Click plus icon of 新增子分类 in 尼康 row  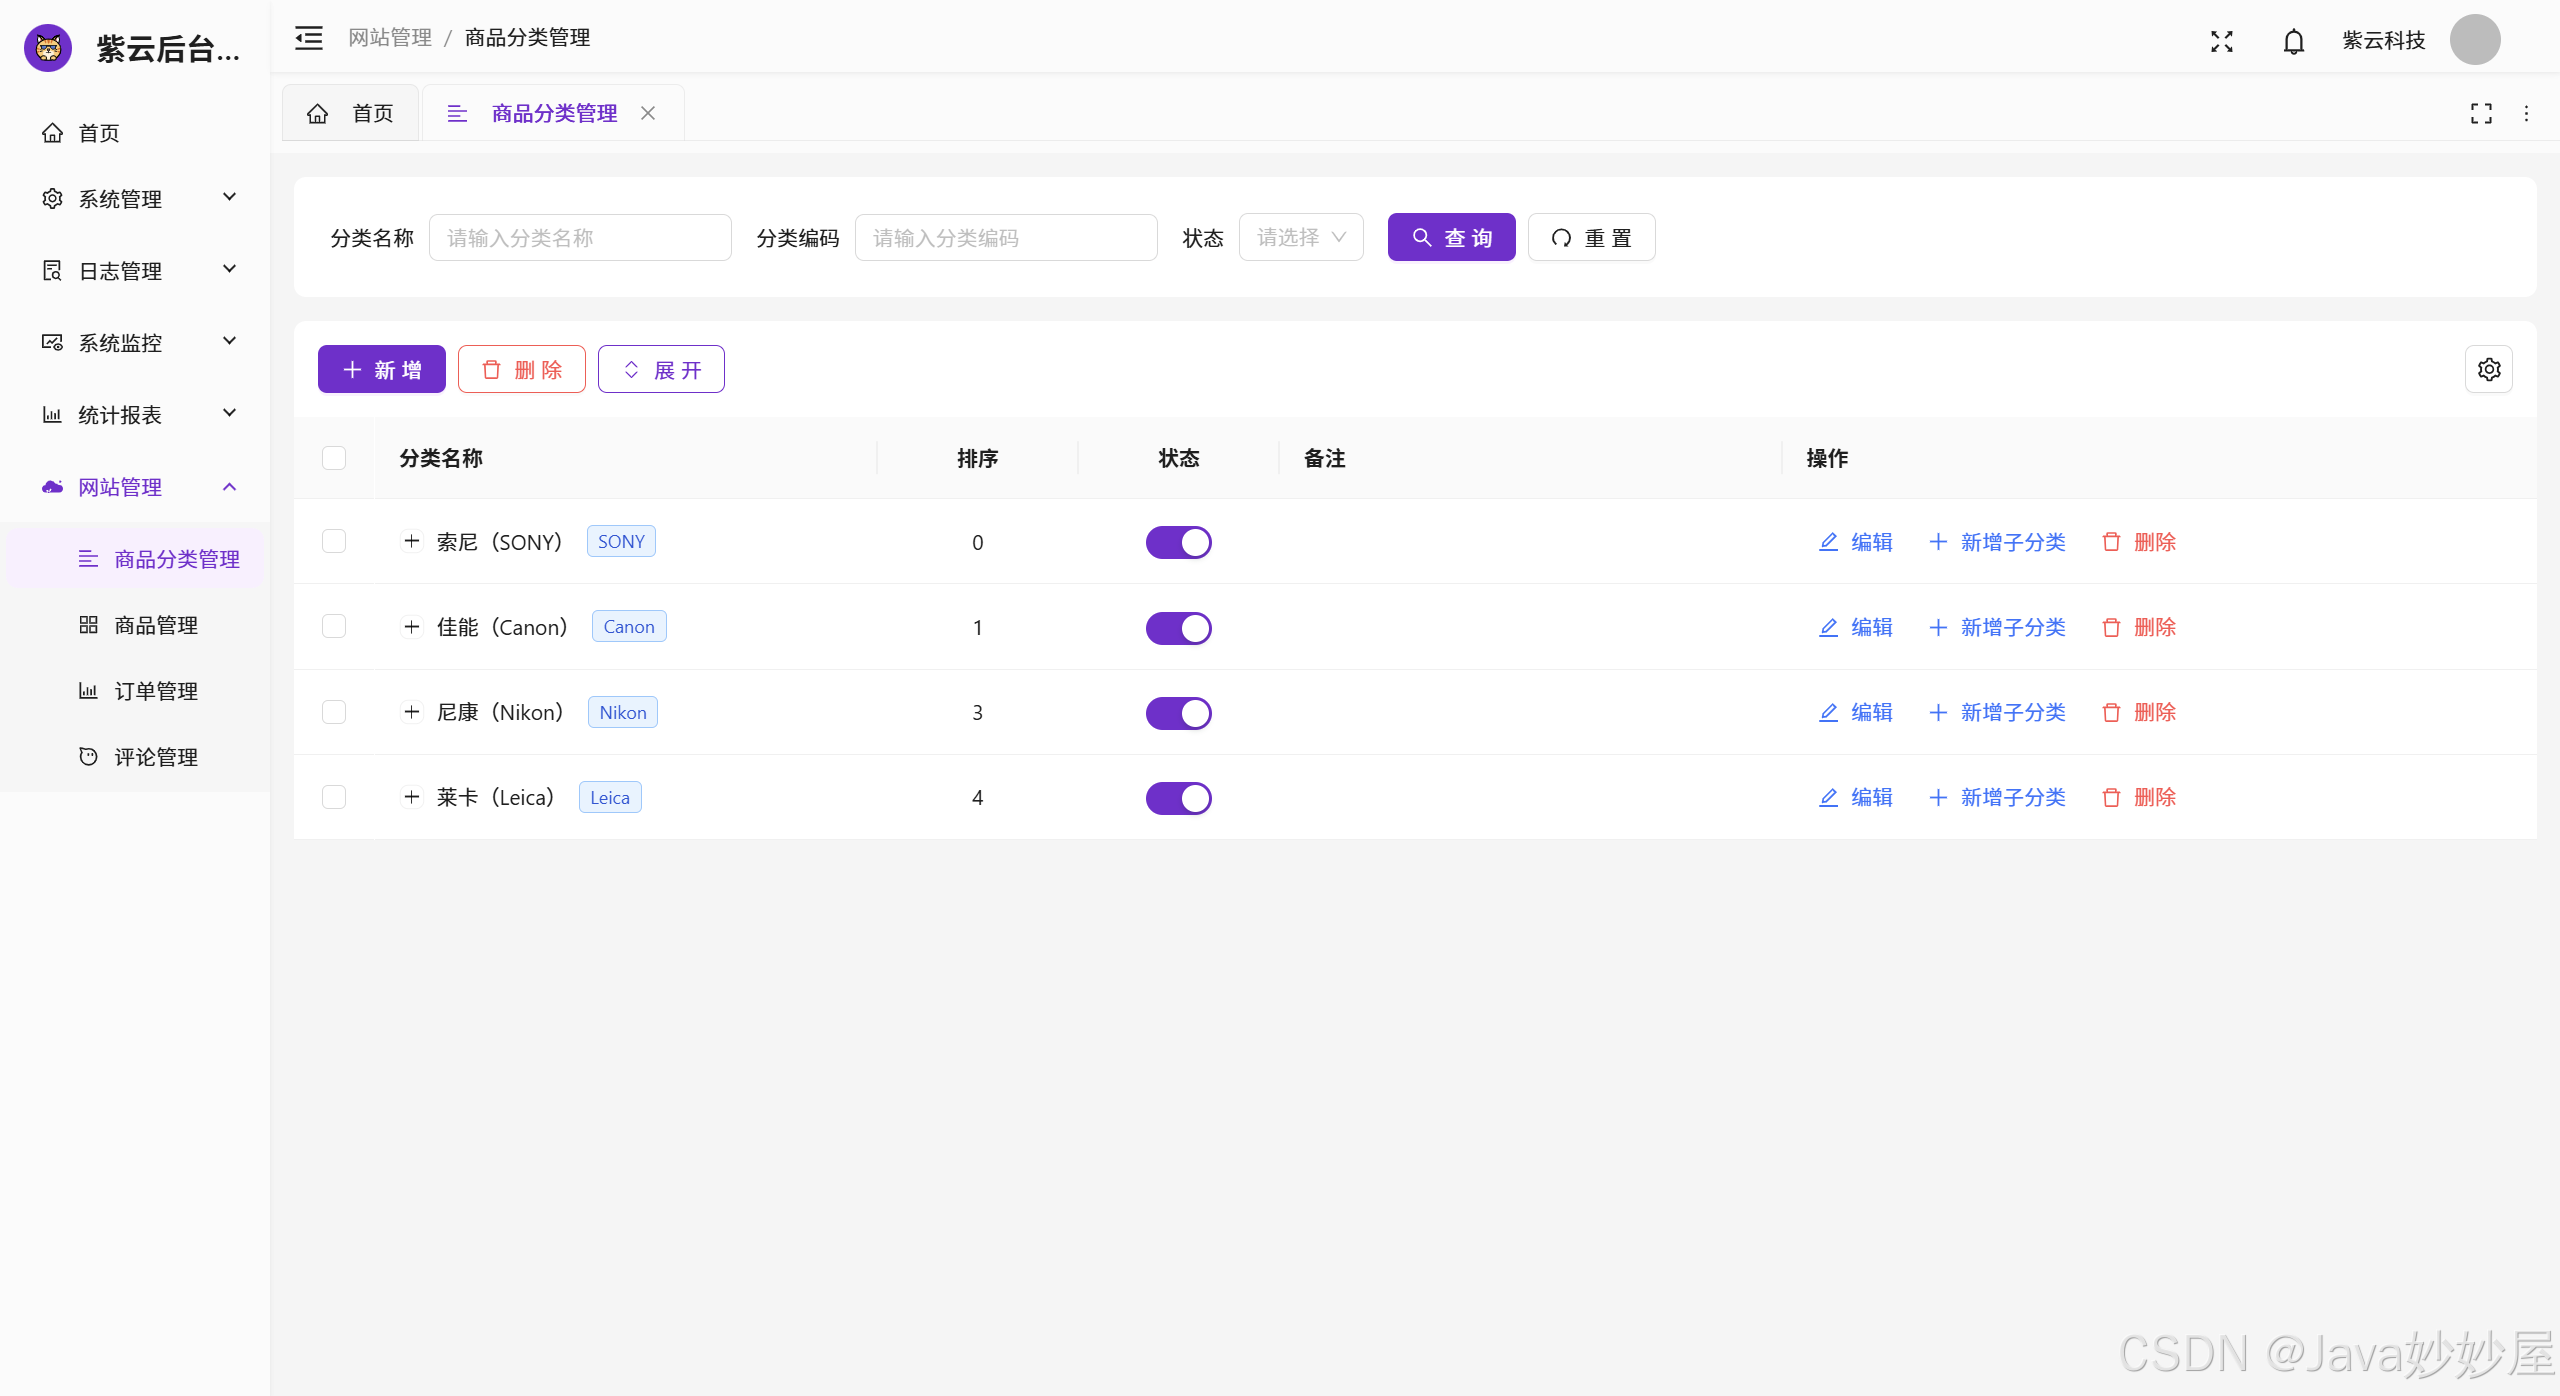pos(1938,712)
